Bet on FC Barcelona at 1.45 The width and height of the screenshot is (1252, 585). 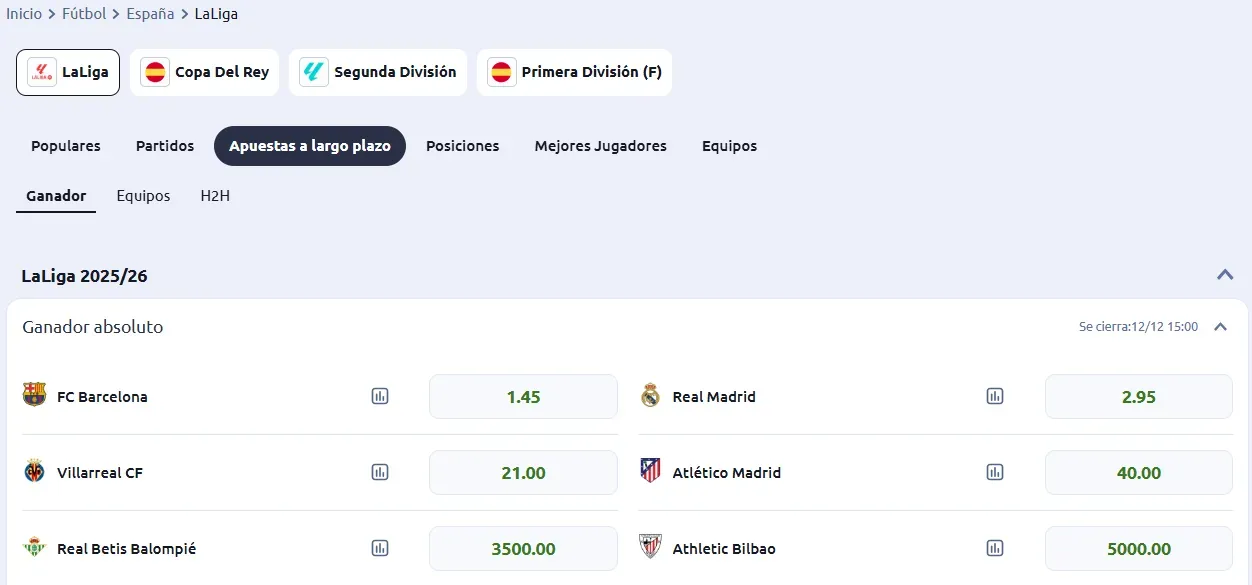pos(523,397)
